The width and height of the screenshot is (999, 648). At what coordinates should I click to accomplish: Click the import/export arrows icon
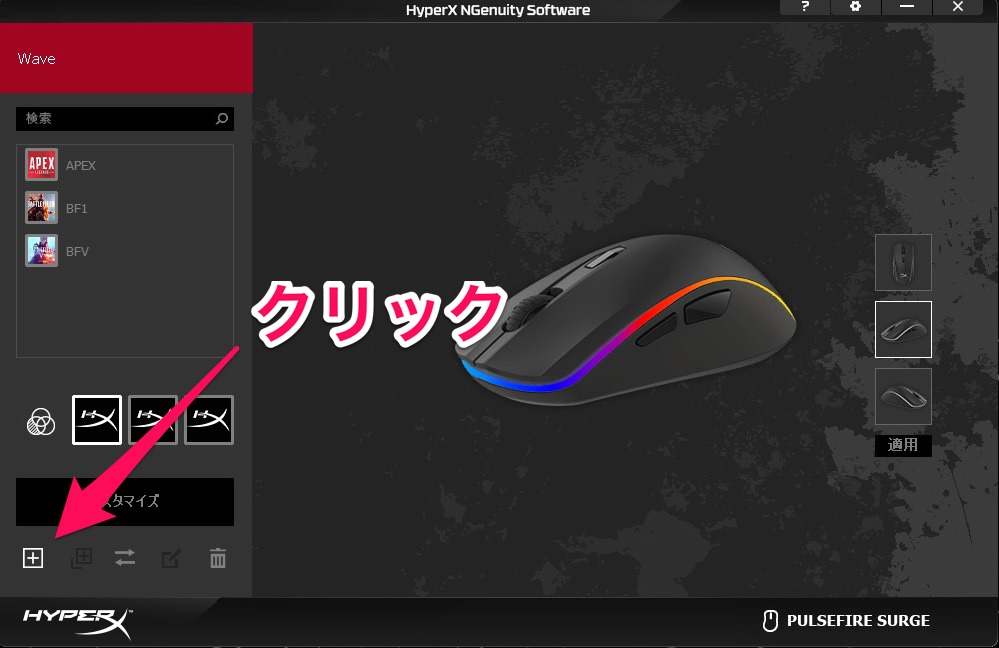[x=125, y=558]
